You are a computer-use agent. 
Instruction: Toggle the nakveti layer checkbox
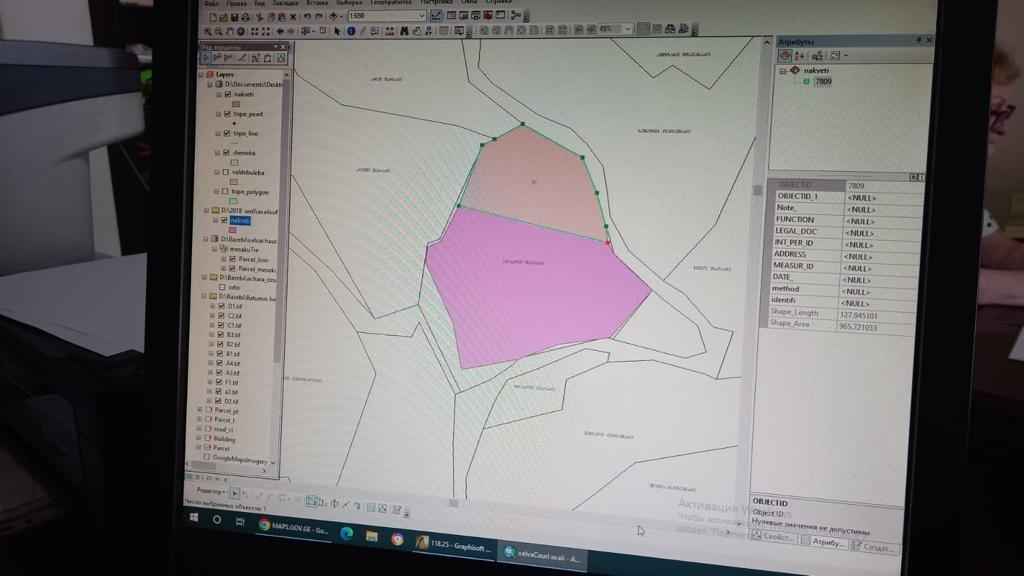click(227, 94)
